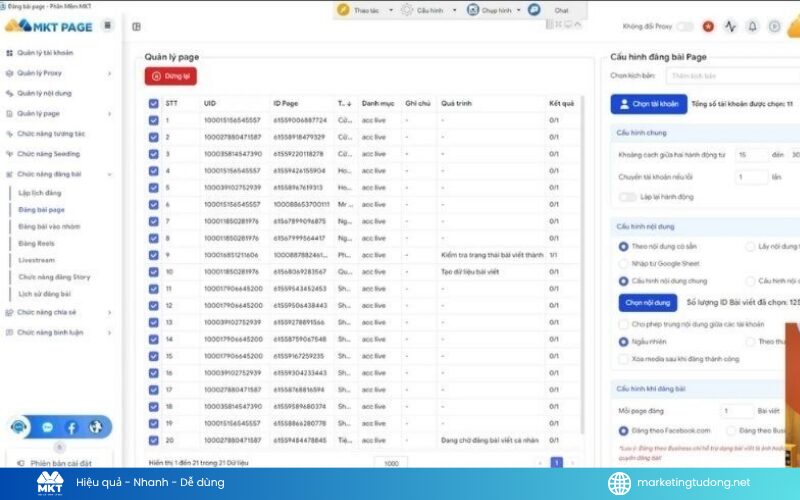This screenshot has height=500, width=800.
Task: Open Đăng bài page submenu item
Action: tap(41, 210)
